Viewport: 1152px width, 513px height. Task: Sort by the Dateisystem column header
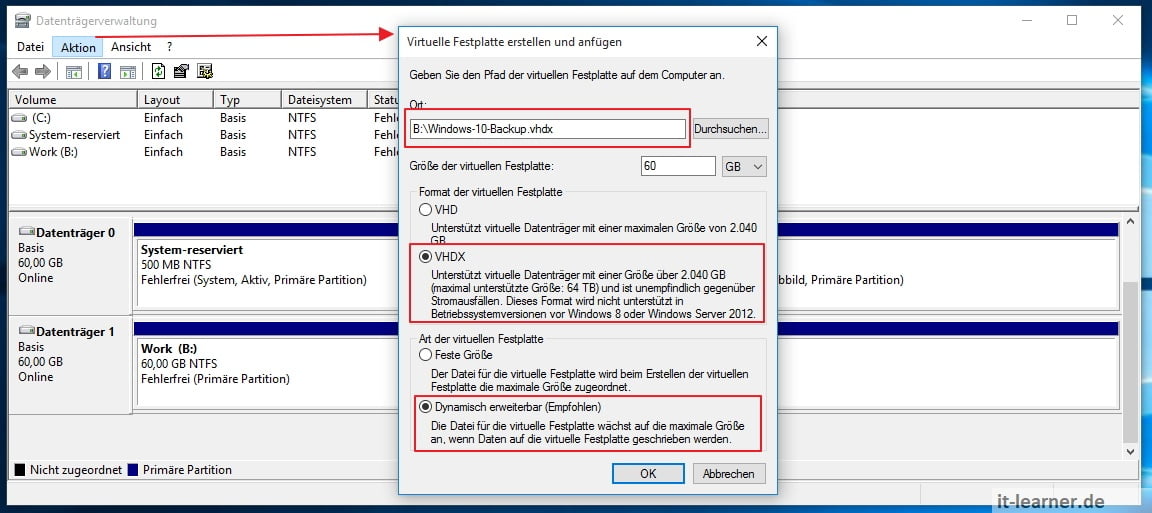tap(324, 99)
